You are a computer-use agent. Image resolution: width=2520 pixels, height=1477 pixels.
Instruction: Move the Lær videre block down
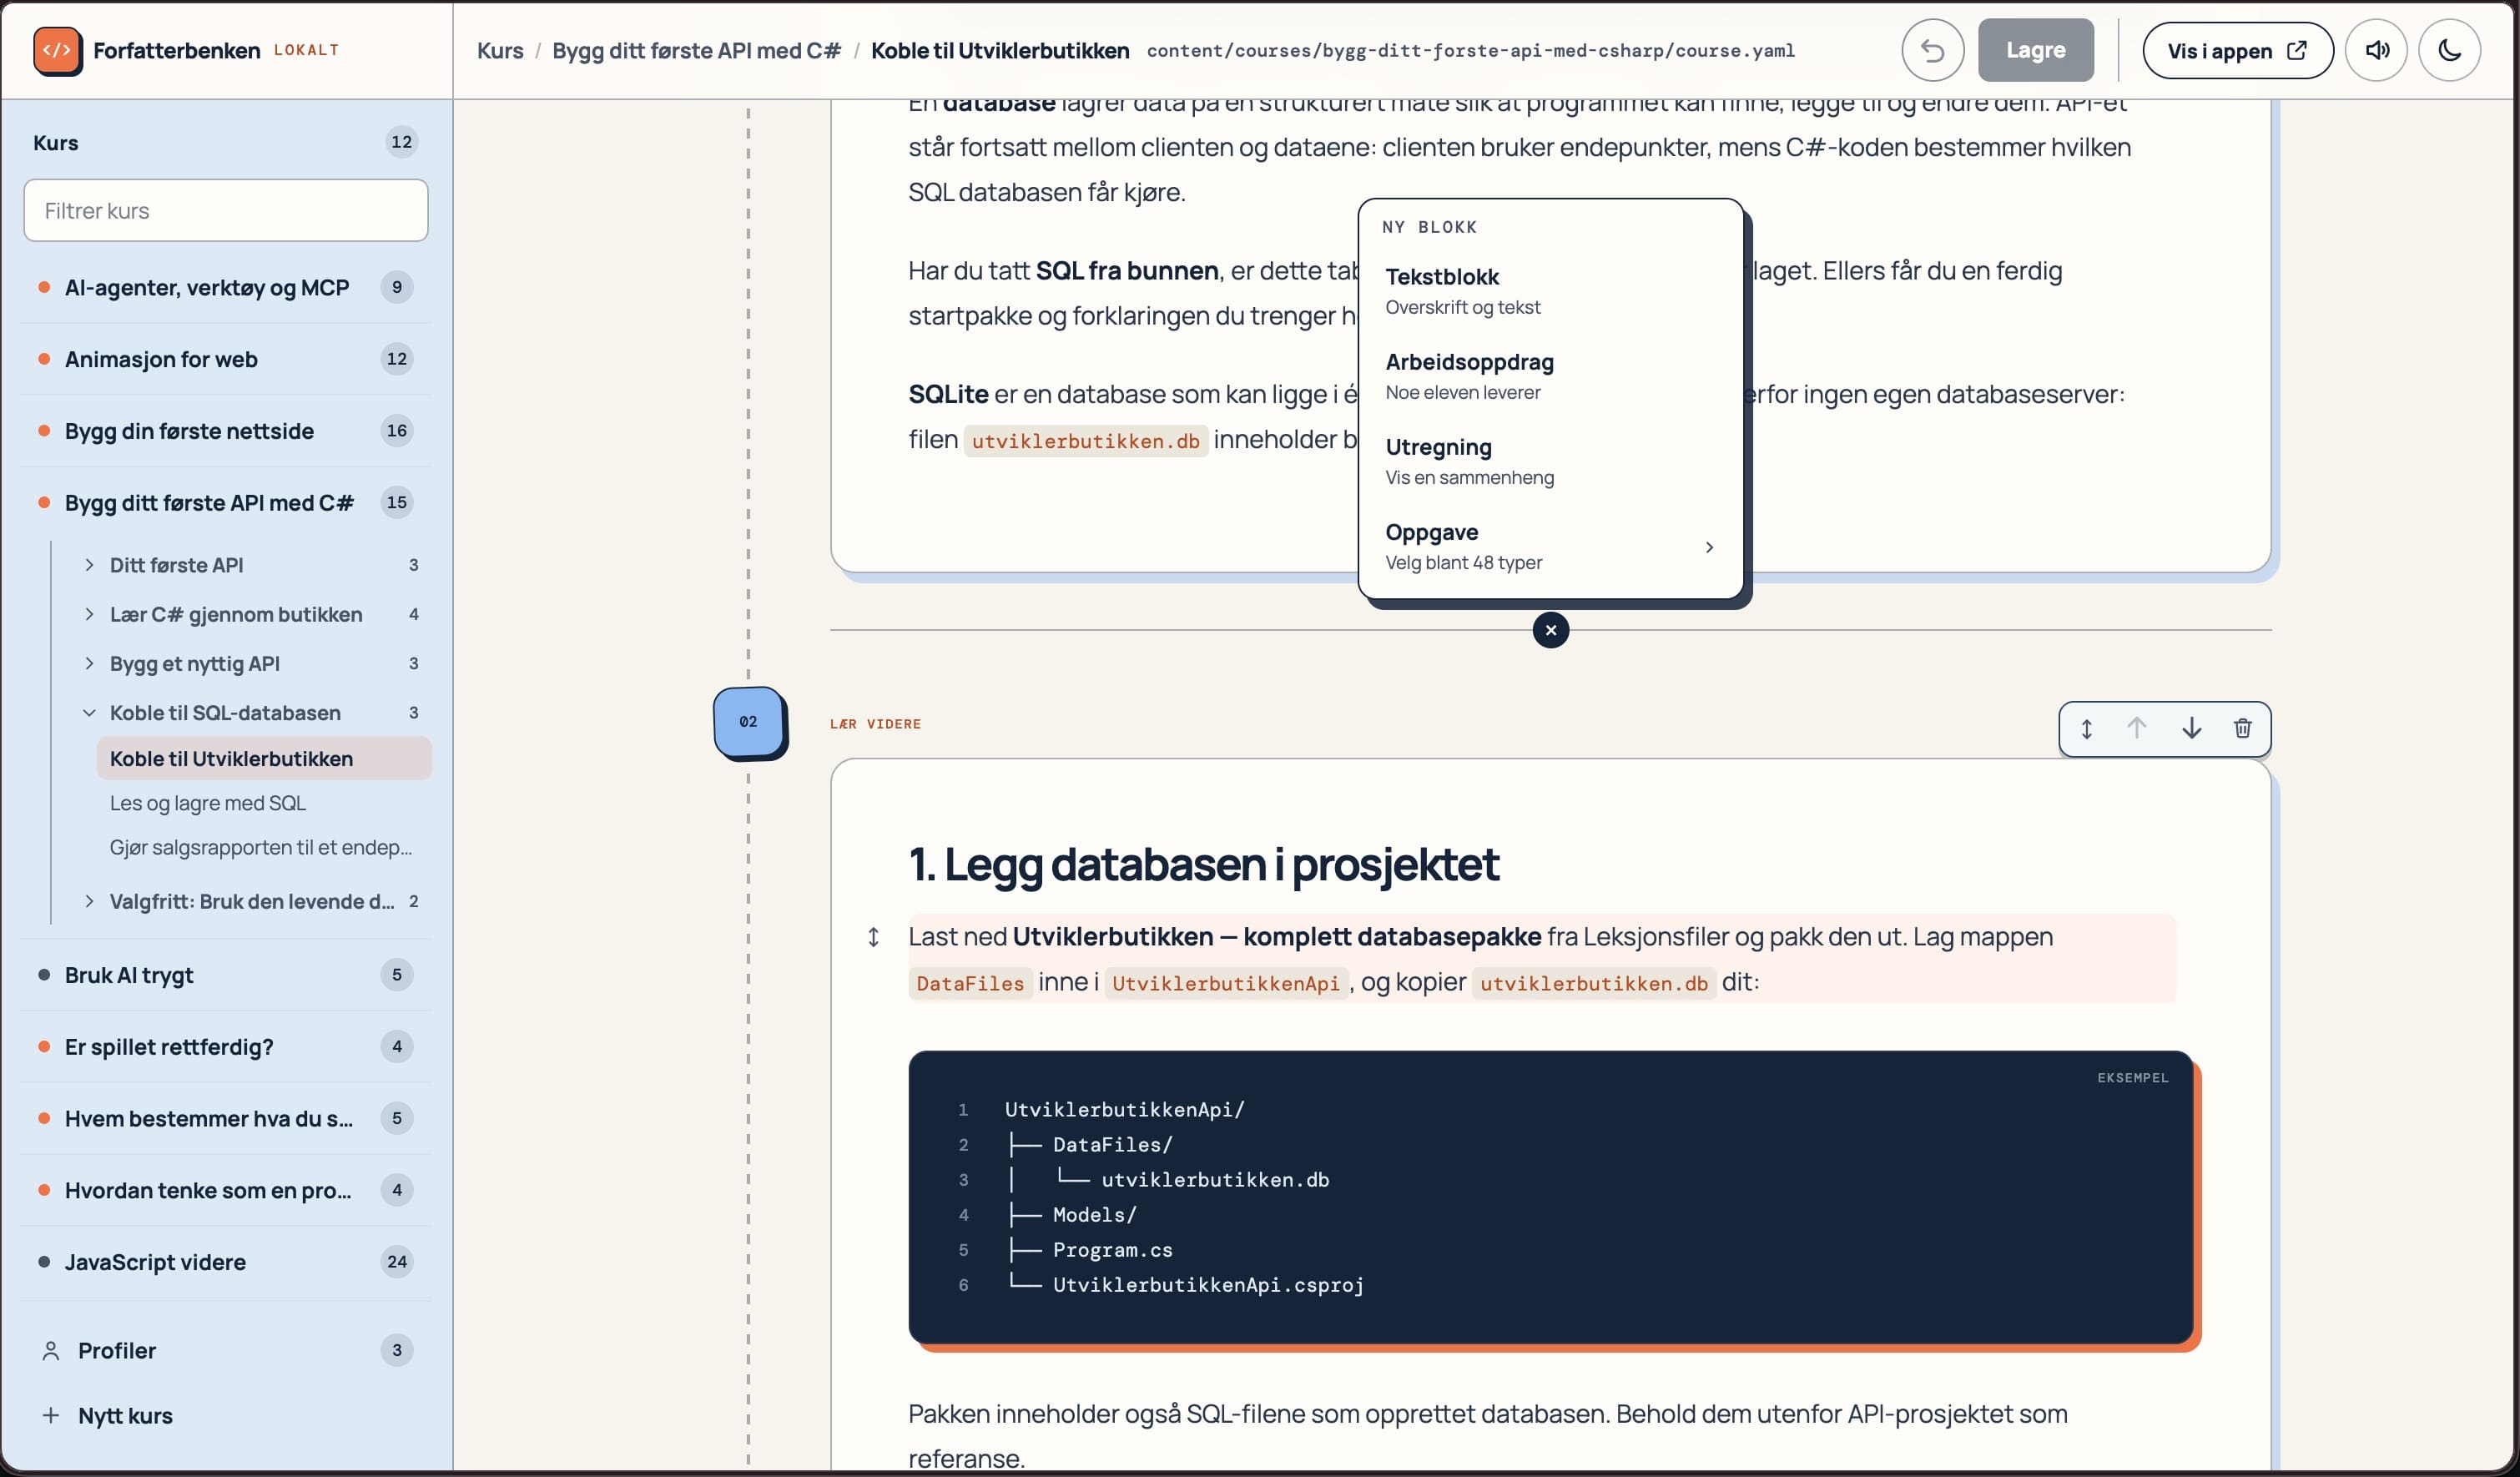point(2192,729)
